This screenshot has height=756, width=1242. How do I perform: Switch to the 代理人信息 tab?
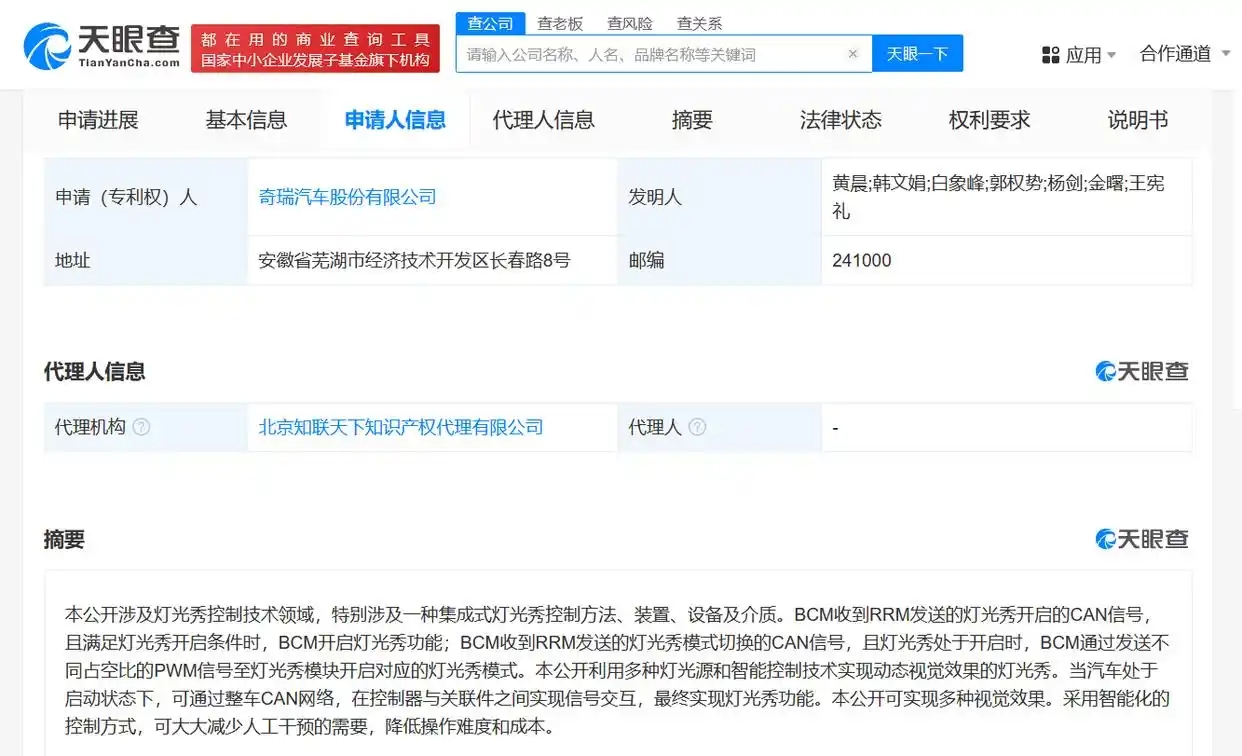click(543, 120)
